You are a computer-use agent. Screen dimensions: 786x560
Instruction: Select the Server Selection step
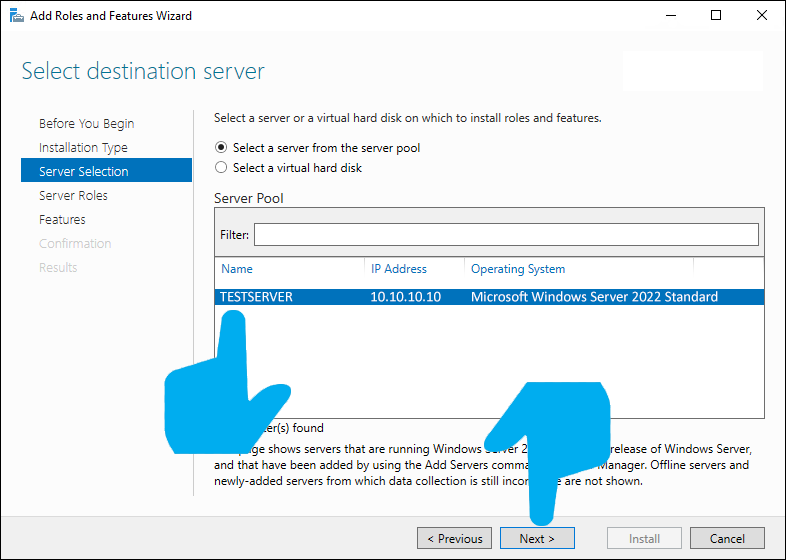[106, 170]
